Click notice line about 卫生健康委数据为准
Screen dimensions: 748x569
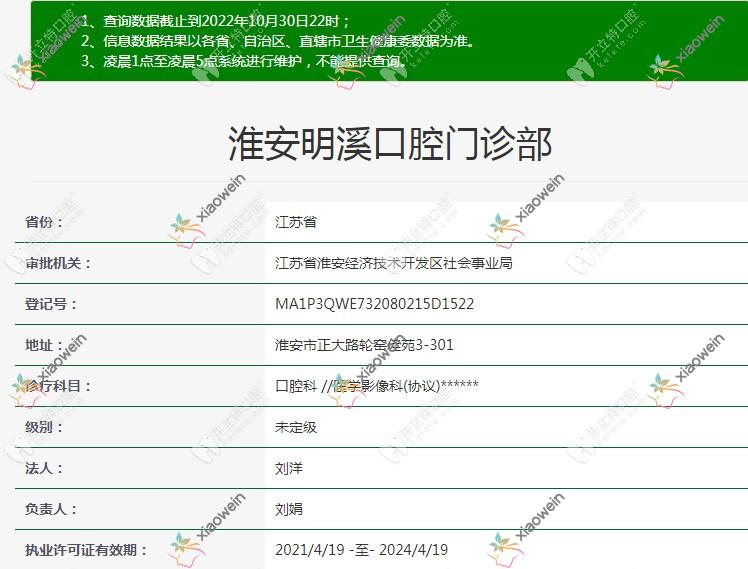click(x=279, y=41)
